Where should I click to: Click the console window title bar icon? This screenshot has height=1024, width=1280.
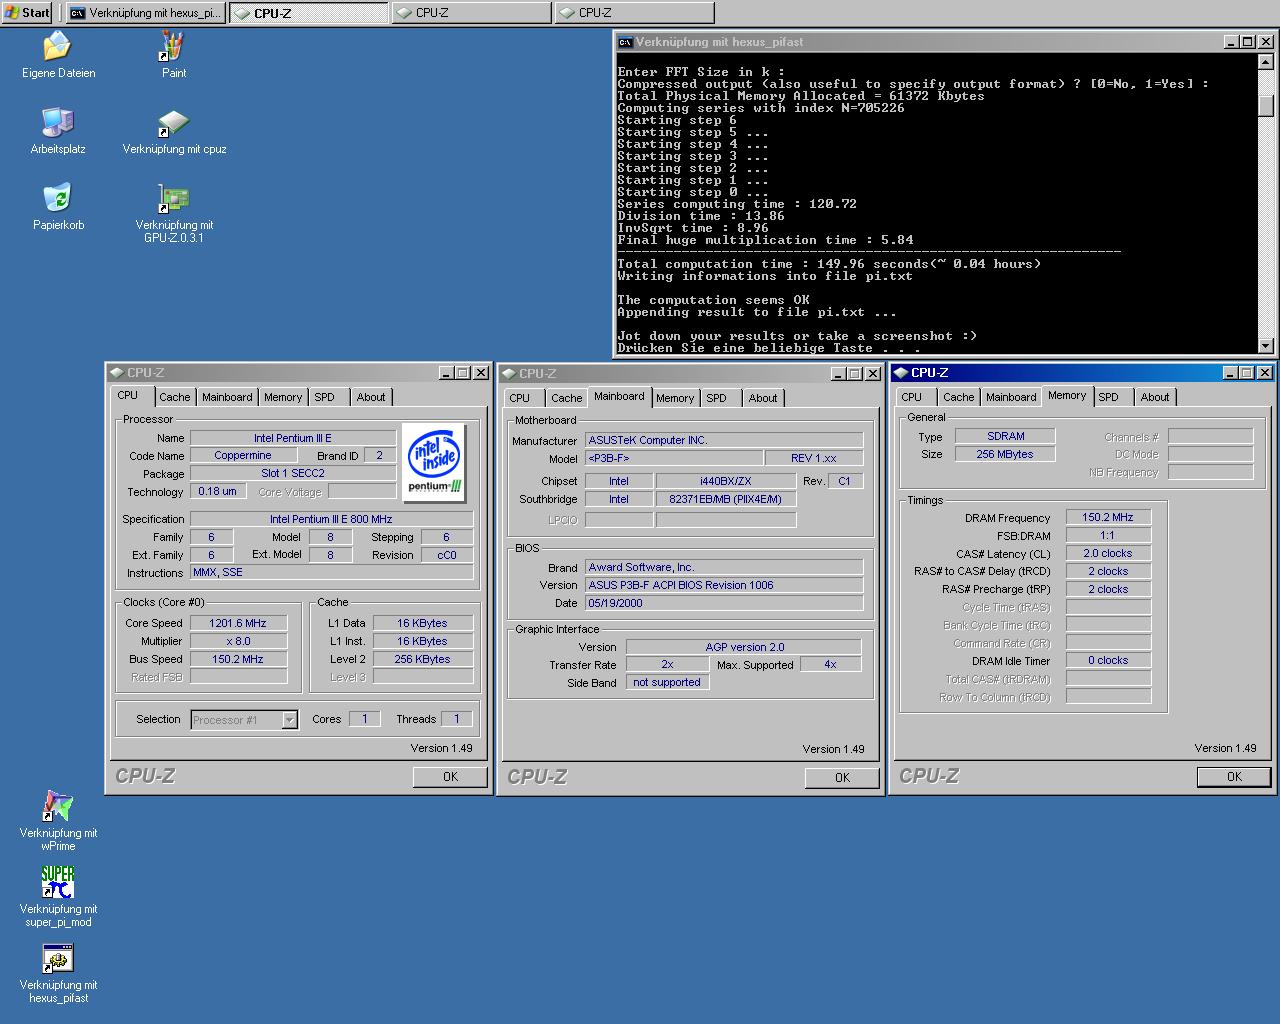click(x=625, y=42)
